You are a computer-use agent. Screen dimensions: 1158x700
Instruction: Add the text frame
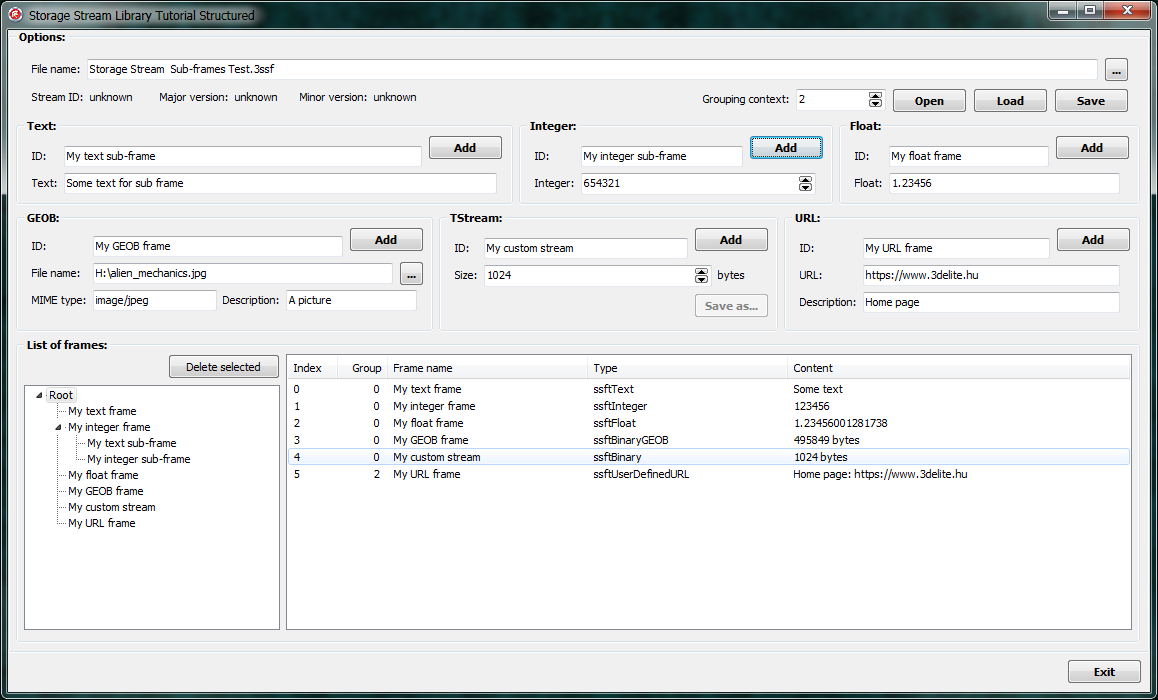(465, 148)
